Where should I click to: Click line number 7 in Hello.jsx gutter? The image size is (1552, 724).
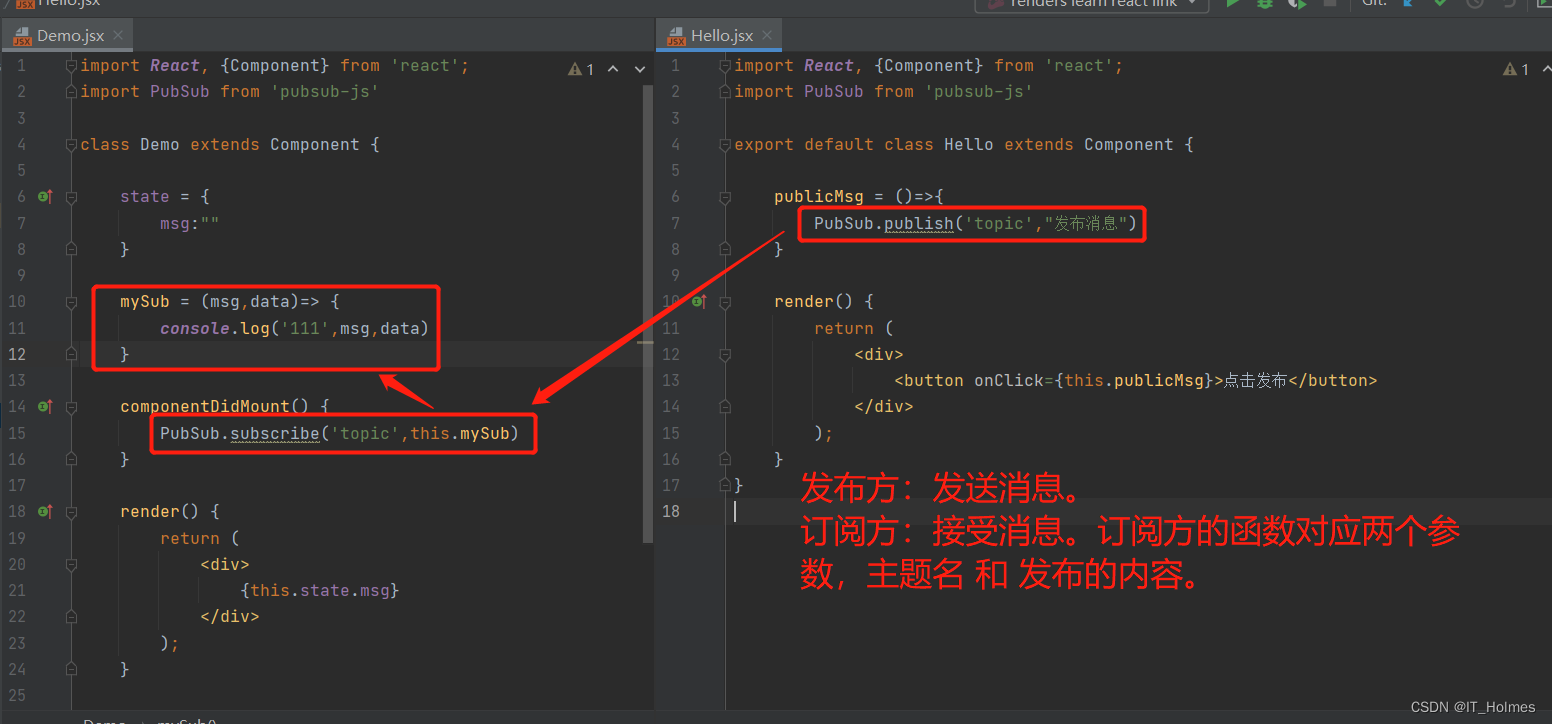tap(675, 223)
